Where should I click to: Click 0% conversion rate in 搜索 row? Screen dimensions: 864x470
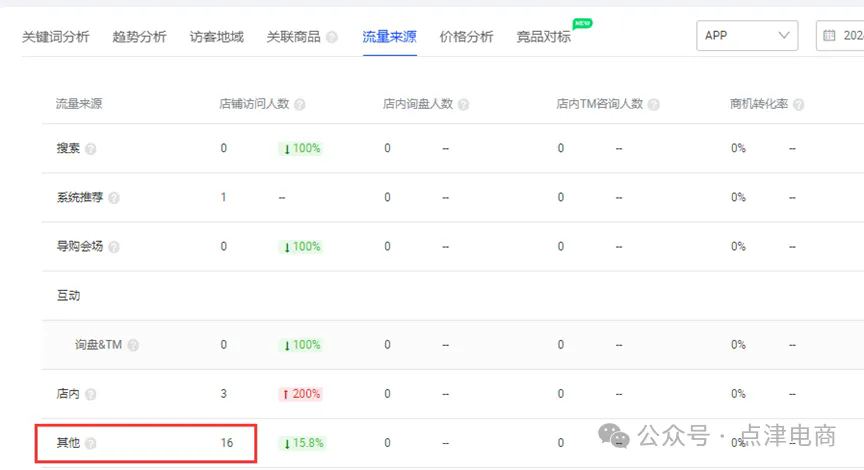[738, 148]
